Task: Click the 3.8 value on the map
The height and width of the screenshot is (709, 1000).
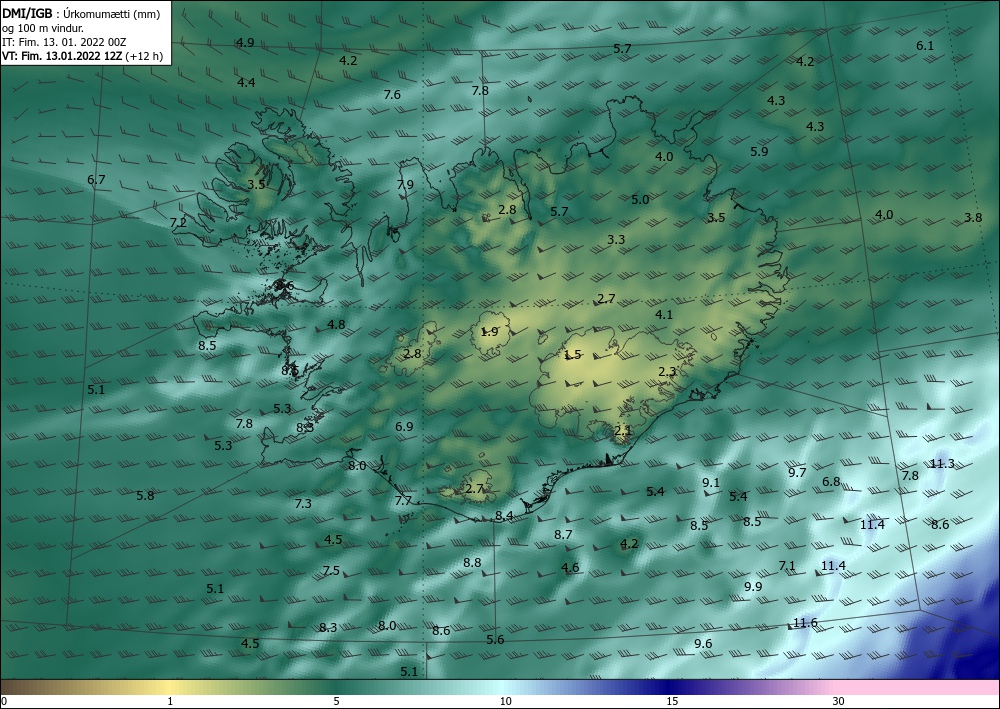Action: pyautogui.click(x=973, y=217)
